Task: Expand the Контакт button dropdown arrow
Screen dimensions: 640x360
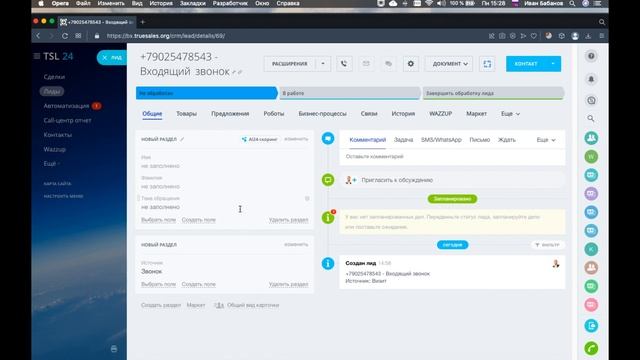Action: 553,64
